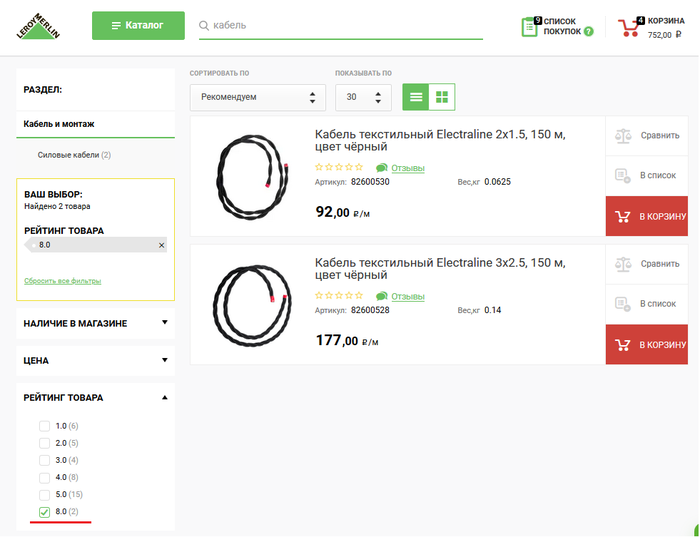Click the green help question mark icon
700x537 pixels.
pos(589,32)
